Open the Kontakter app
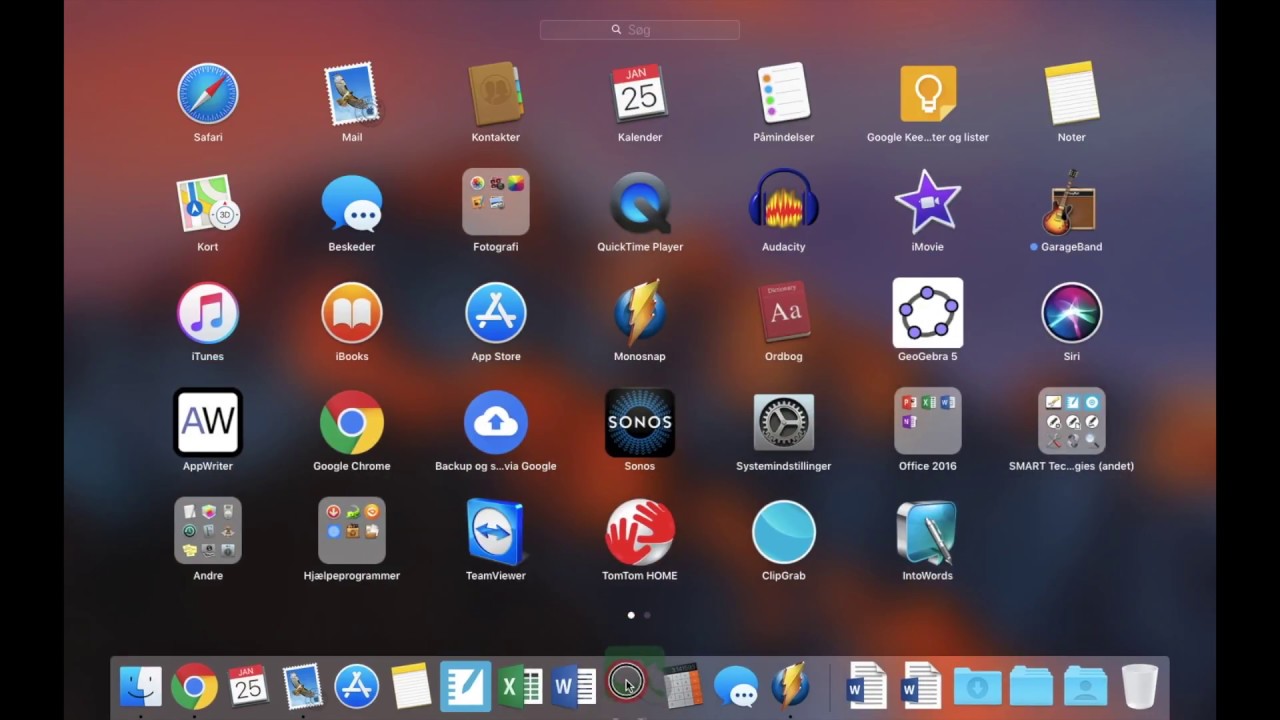 (x=496, y=94)
